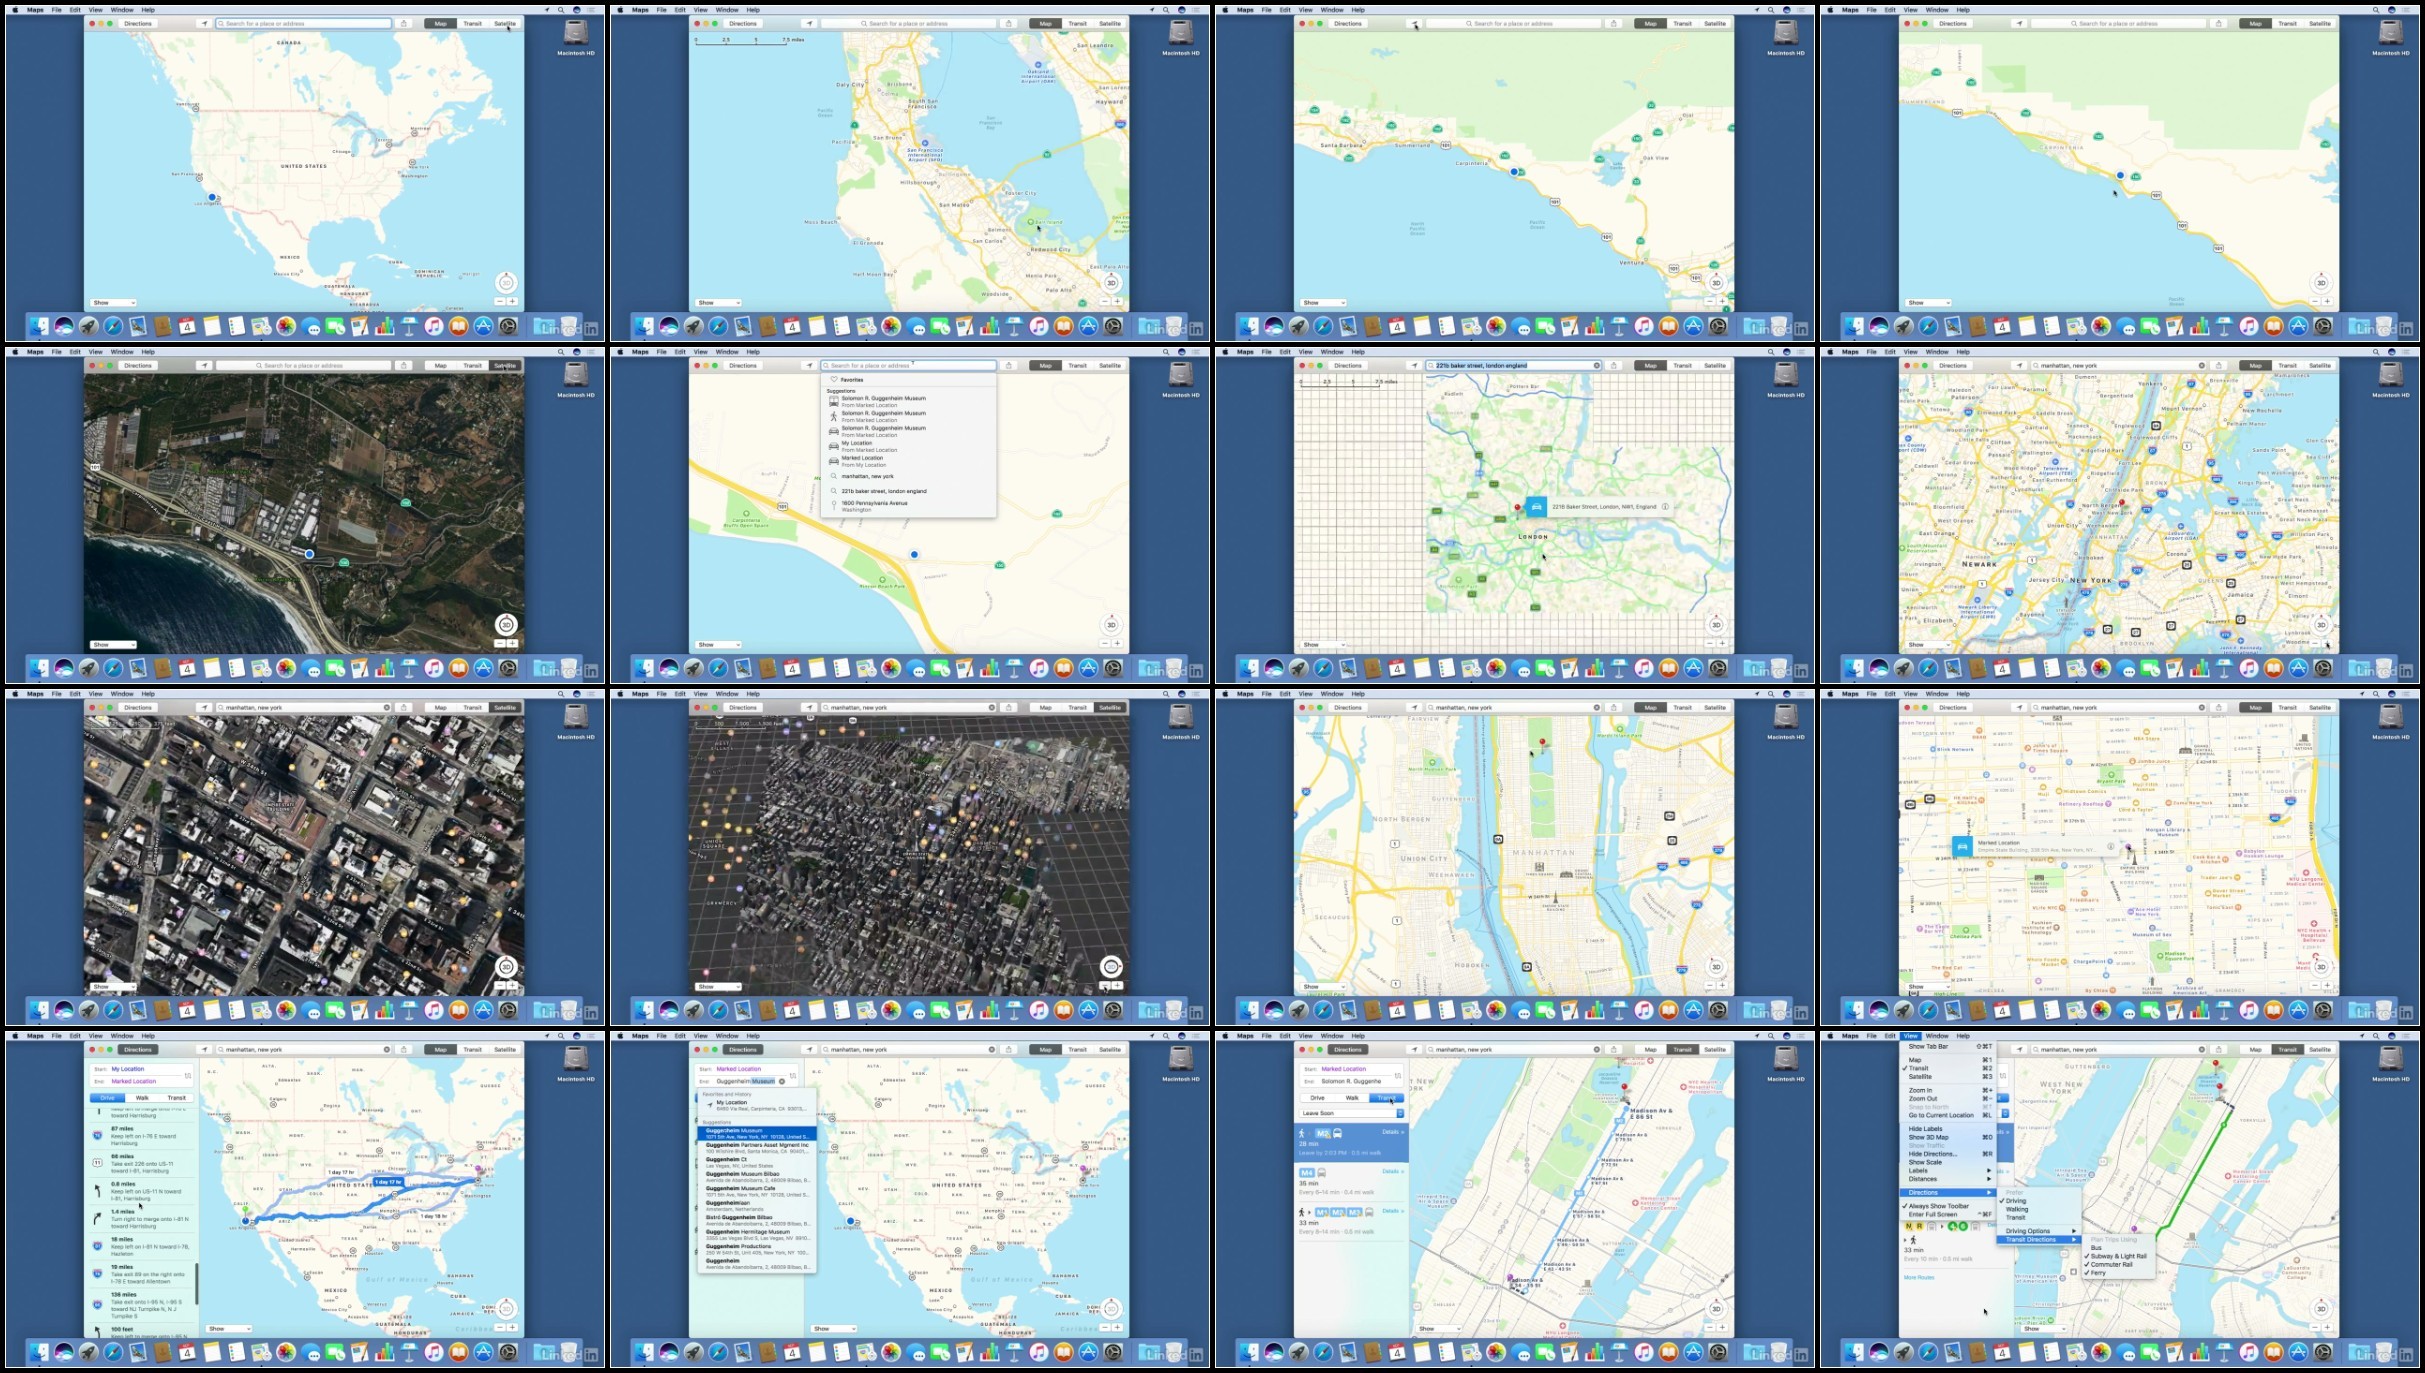Click the More Routes link
Screen dimensions: 2425x1373
tap(1918, 1277)
